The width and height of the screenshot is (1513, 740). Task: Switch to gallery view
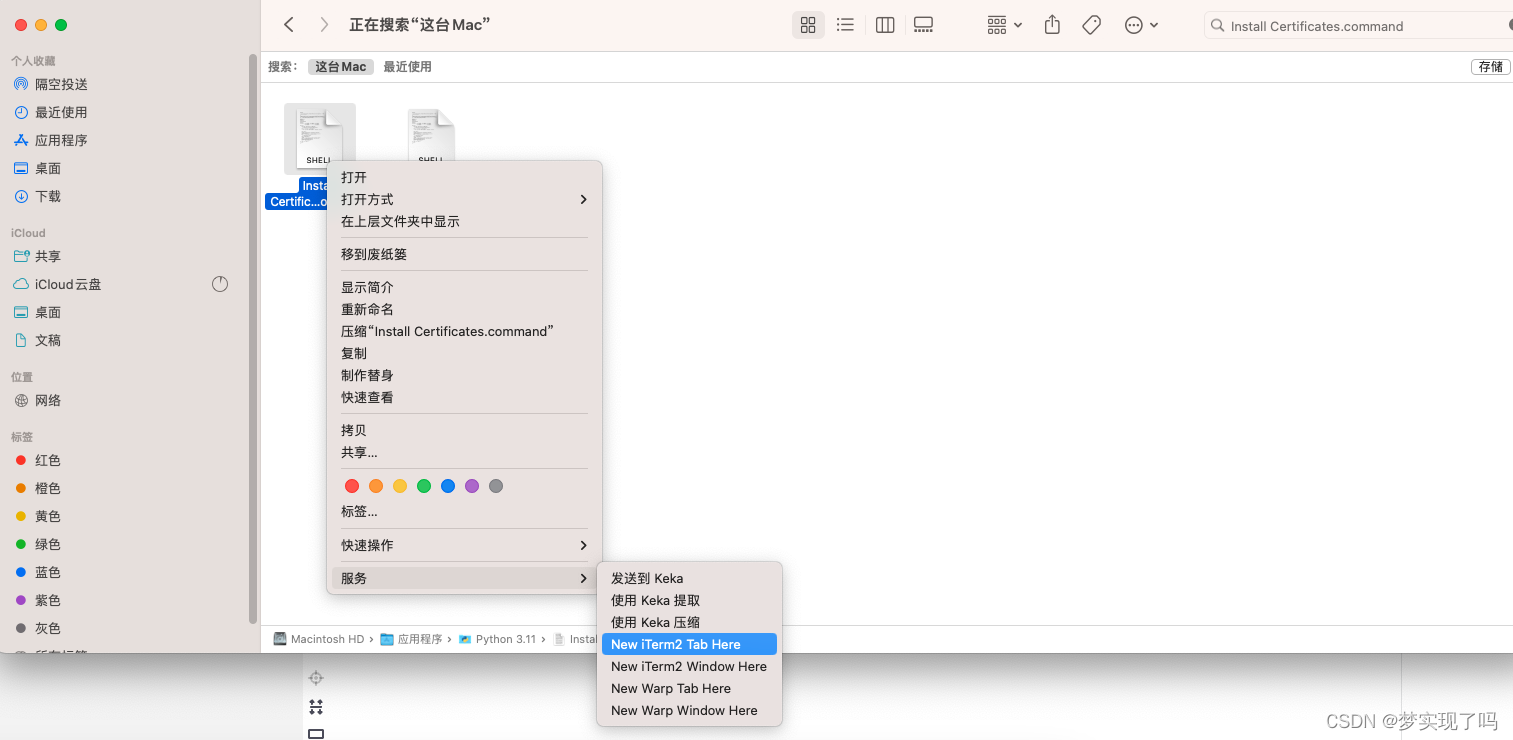tap(924, 25)
